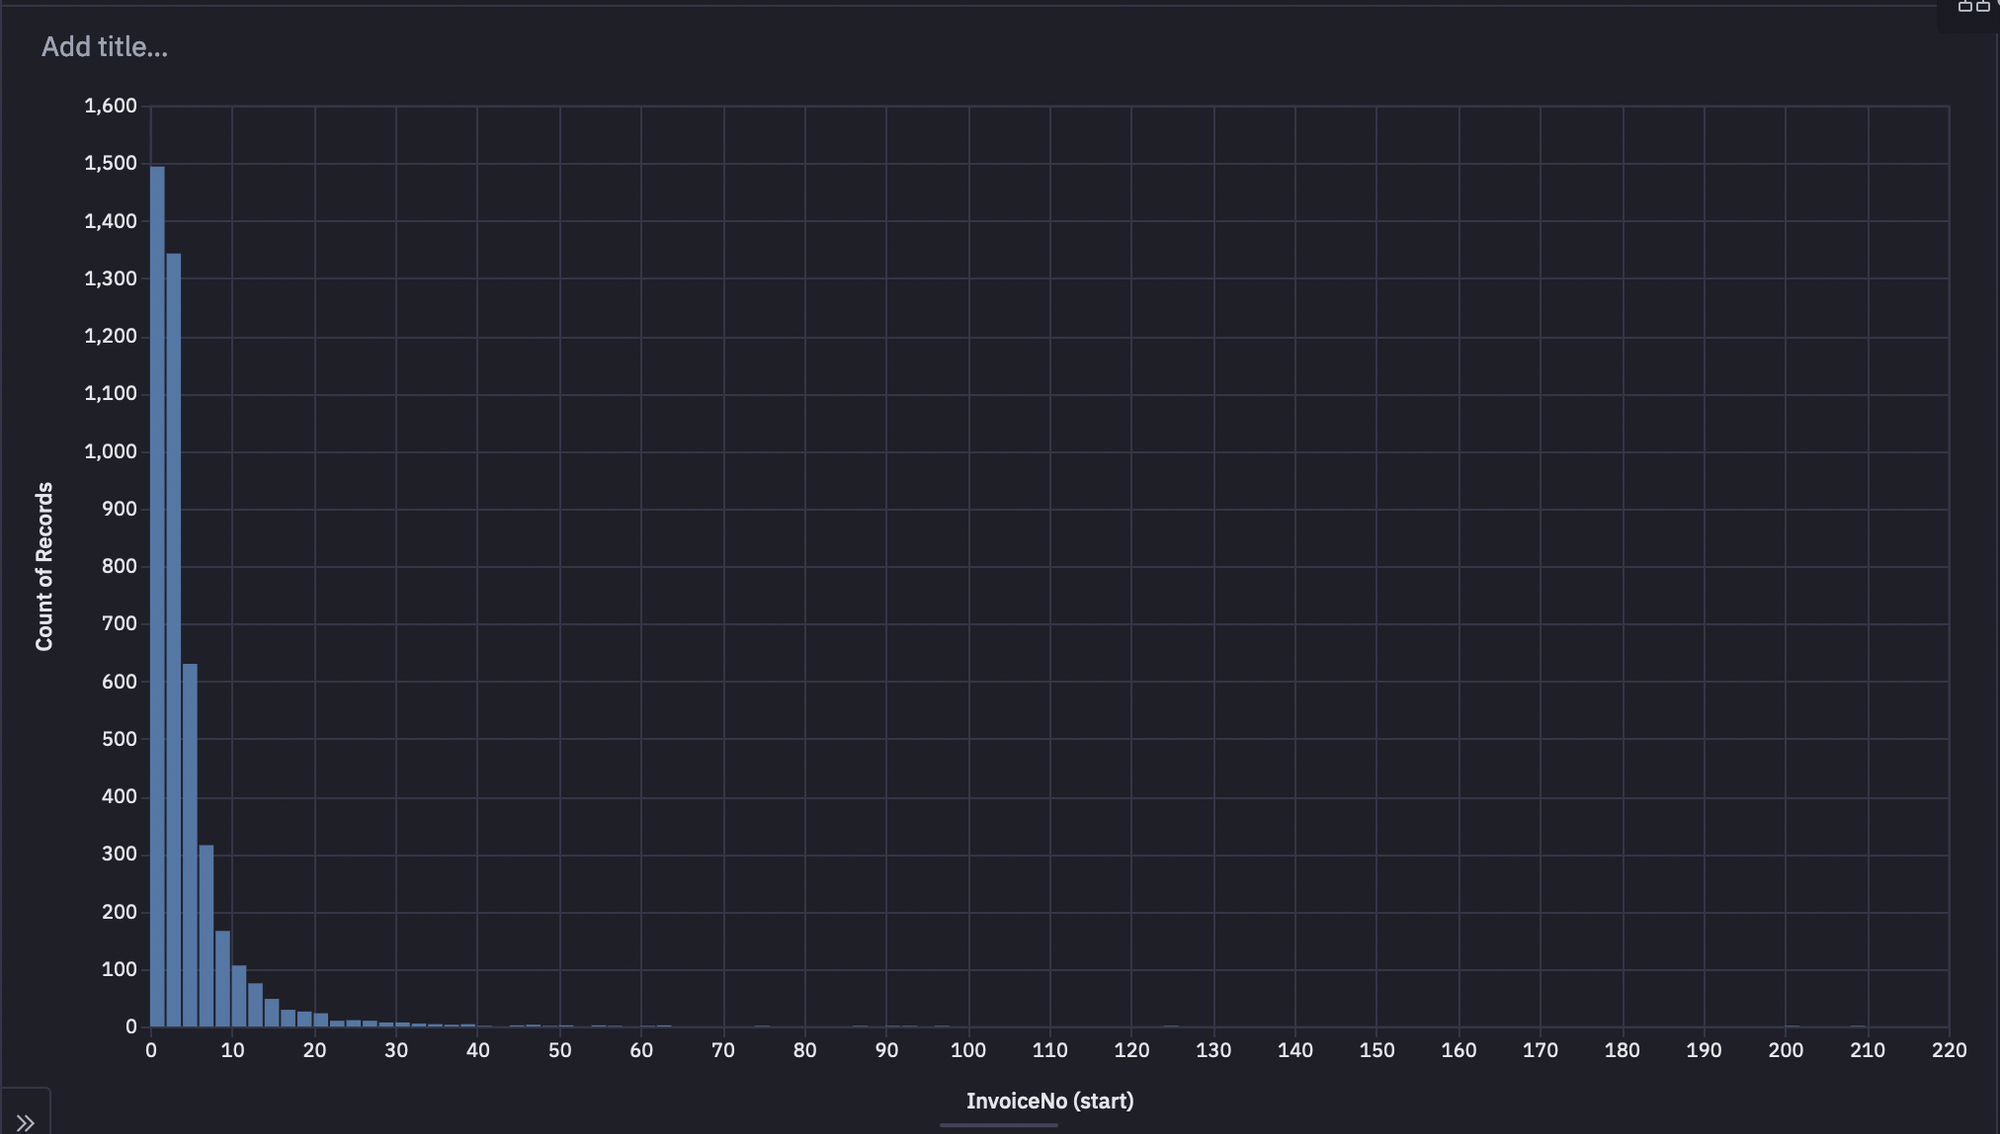Select the third bar reaching about 630
The width and height of the screenshot is (2000, 1134).
coord(190,845)
